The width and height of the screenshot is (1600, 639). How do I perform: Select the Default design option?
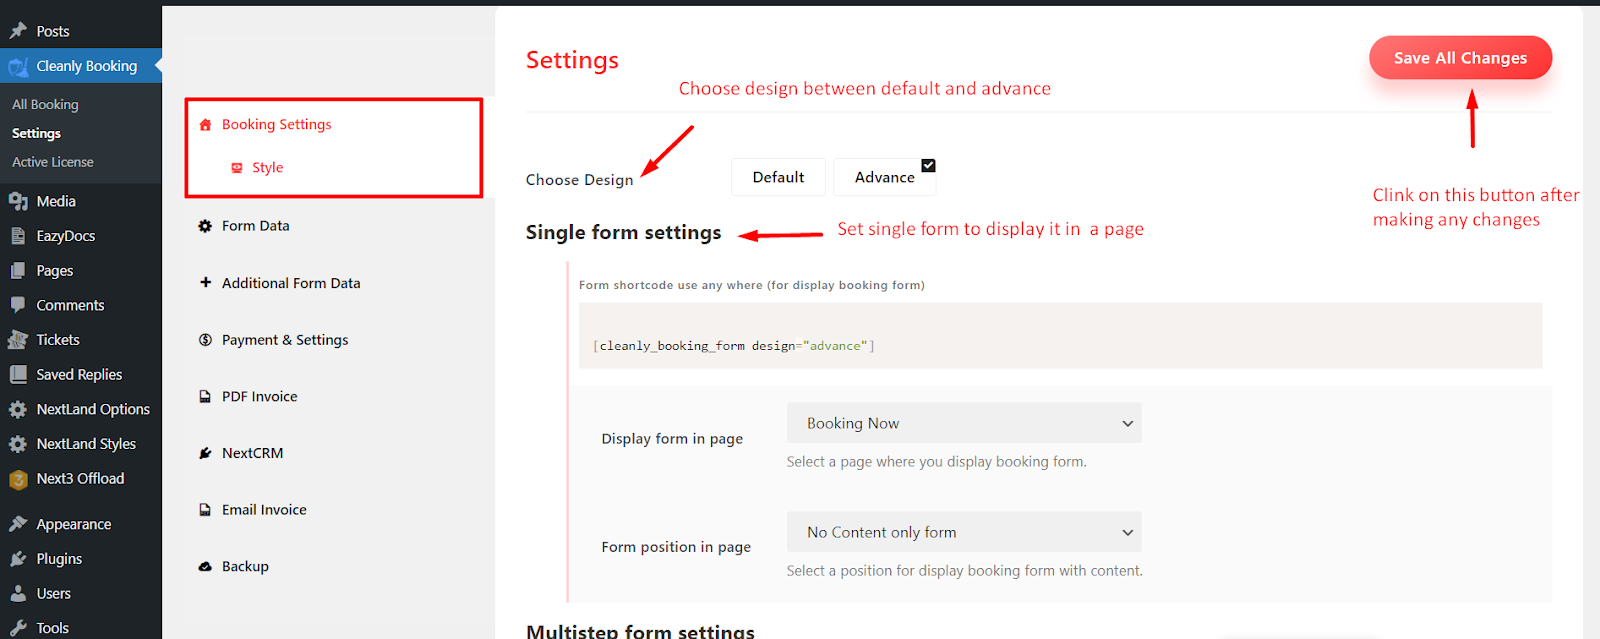778,177
